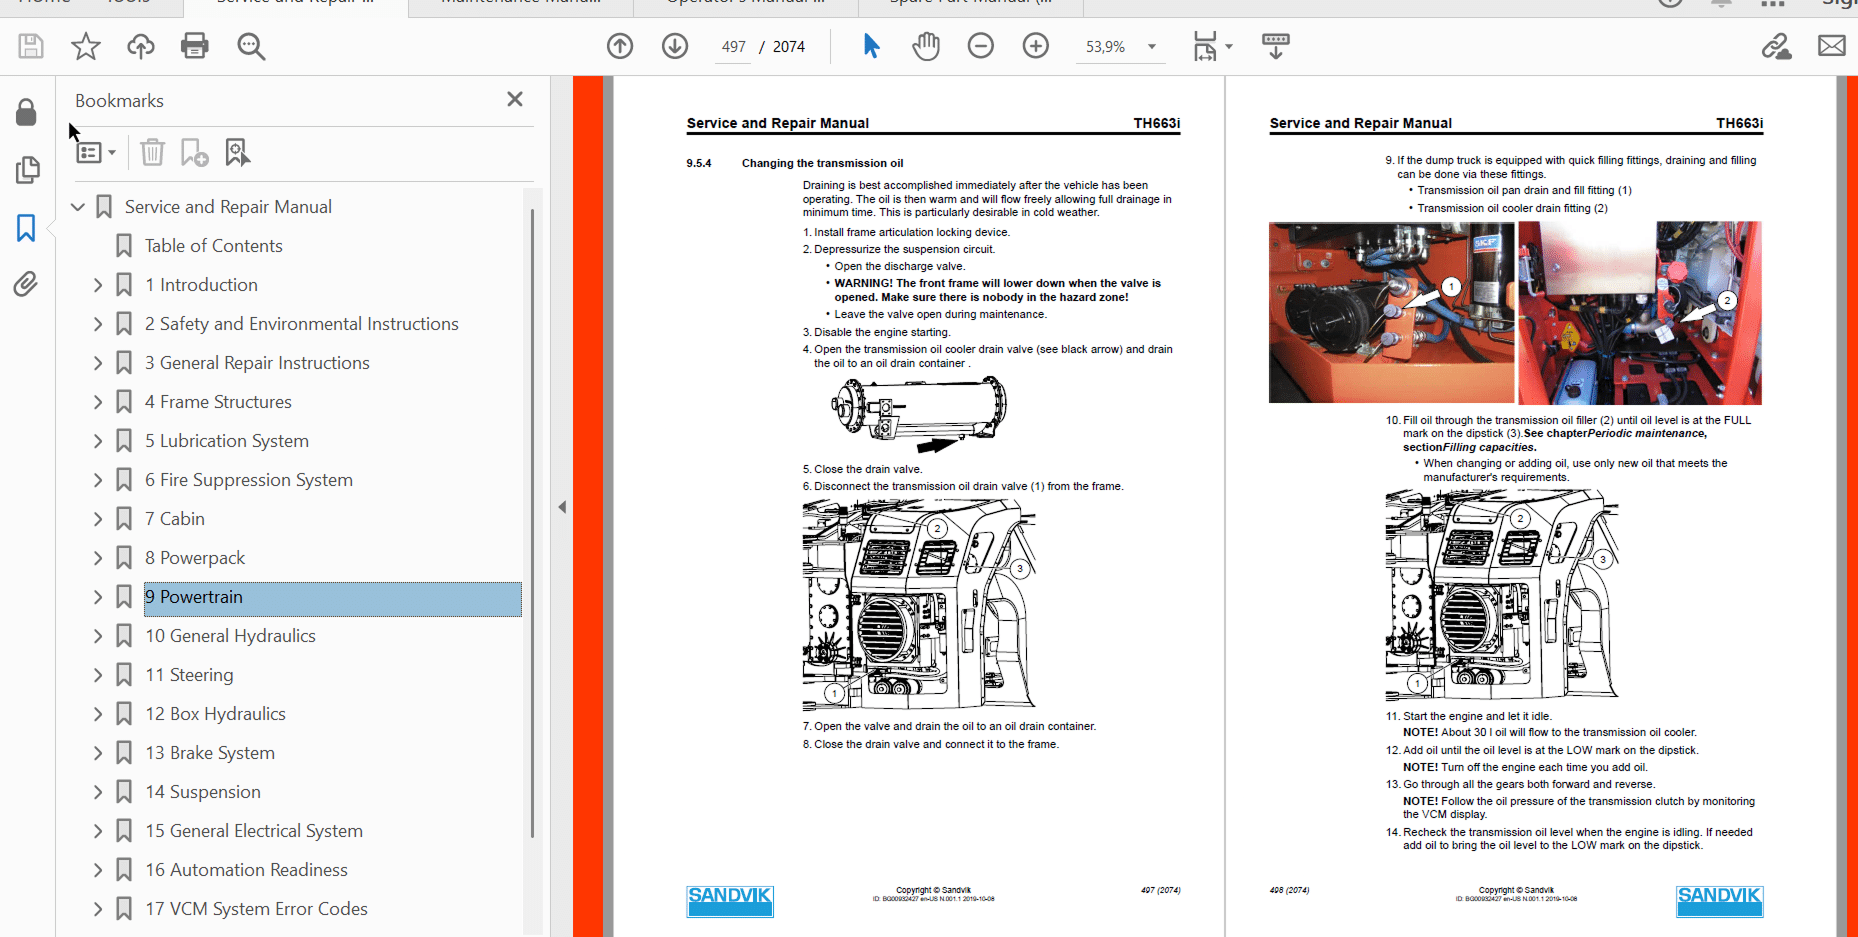Viewport: 1858px width, 937px height.
Task: Open the bookmarks options menu
Action: pos(97,152)
